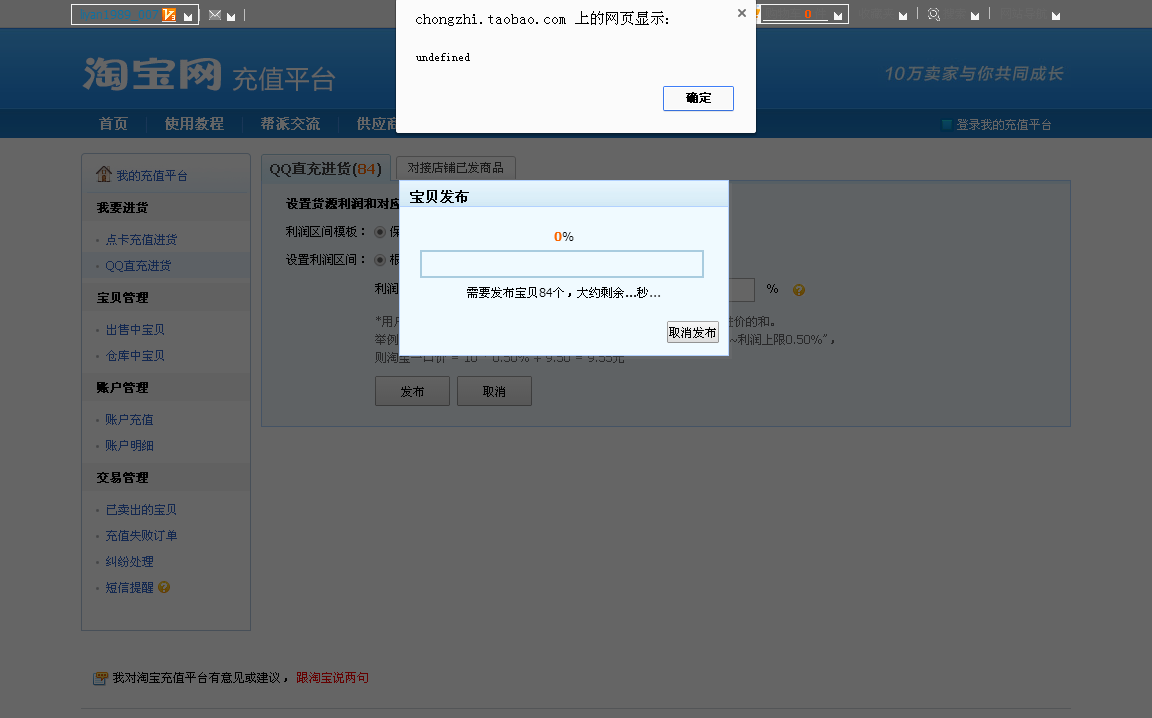Expand the 搜索 dropdown arrow
The height and width of the screenshot is (718, 1152).
pyautogui.click(x=975, y=15)
